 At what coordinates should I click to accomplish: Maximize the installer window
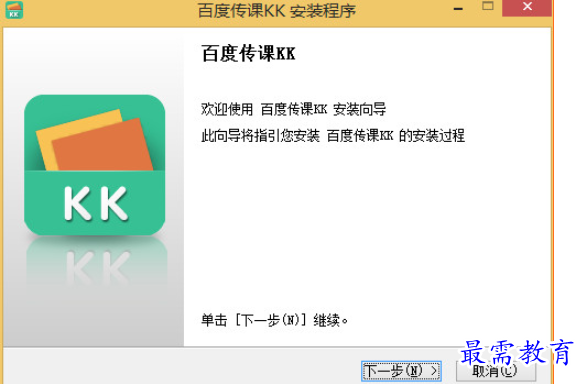(488, 6)
